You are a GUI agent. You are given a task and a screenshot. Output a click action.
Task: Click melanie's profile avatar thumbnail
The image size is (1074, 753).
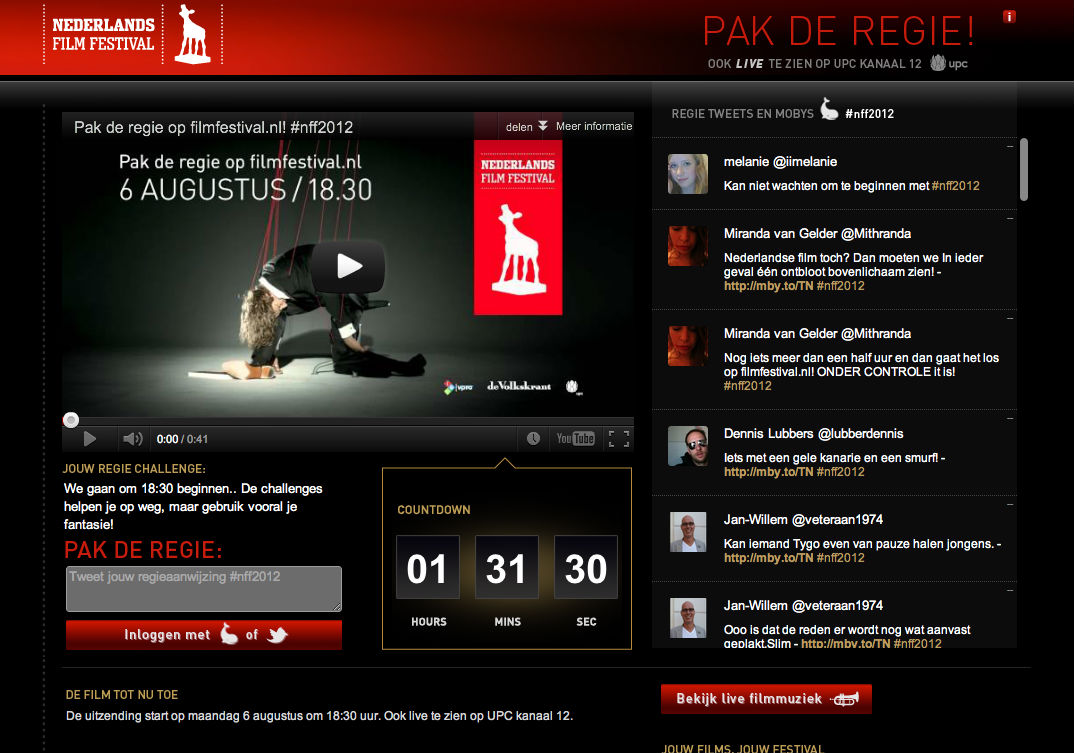coord(687,174)
